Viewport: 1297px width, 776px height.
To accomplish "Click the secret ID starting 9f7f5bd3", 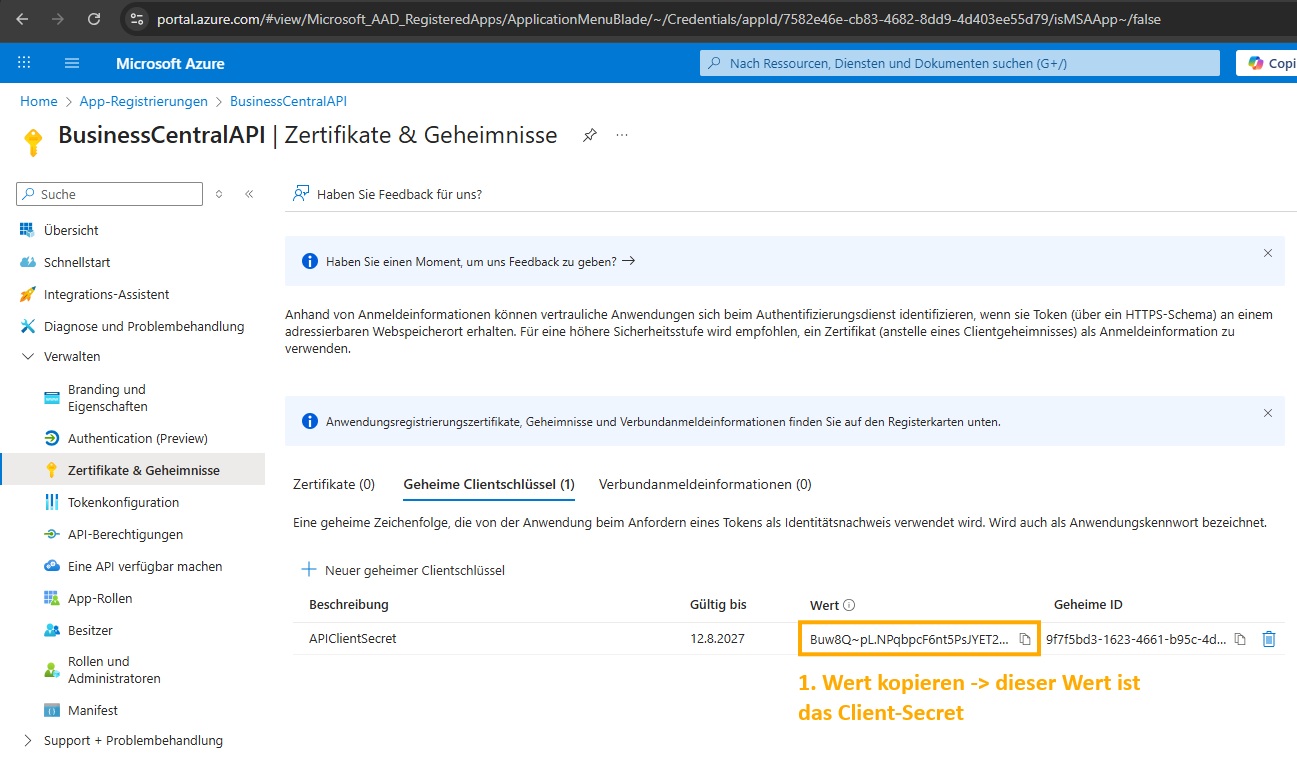I will 1136,639.
